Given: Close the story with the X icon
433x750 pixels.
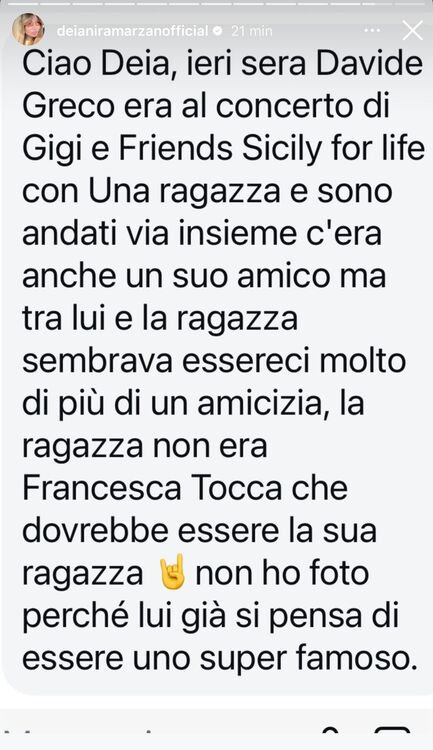Looking at the screenshot, I should [412, 31].
